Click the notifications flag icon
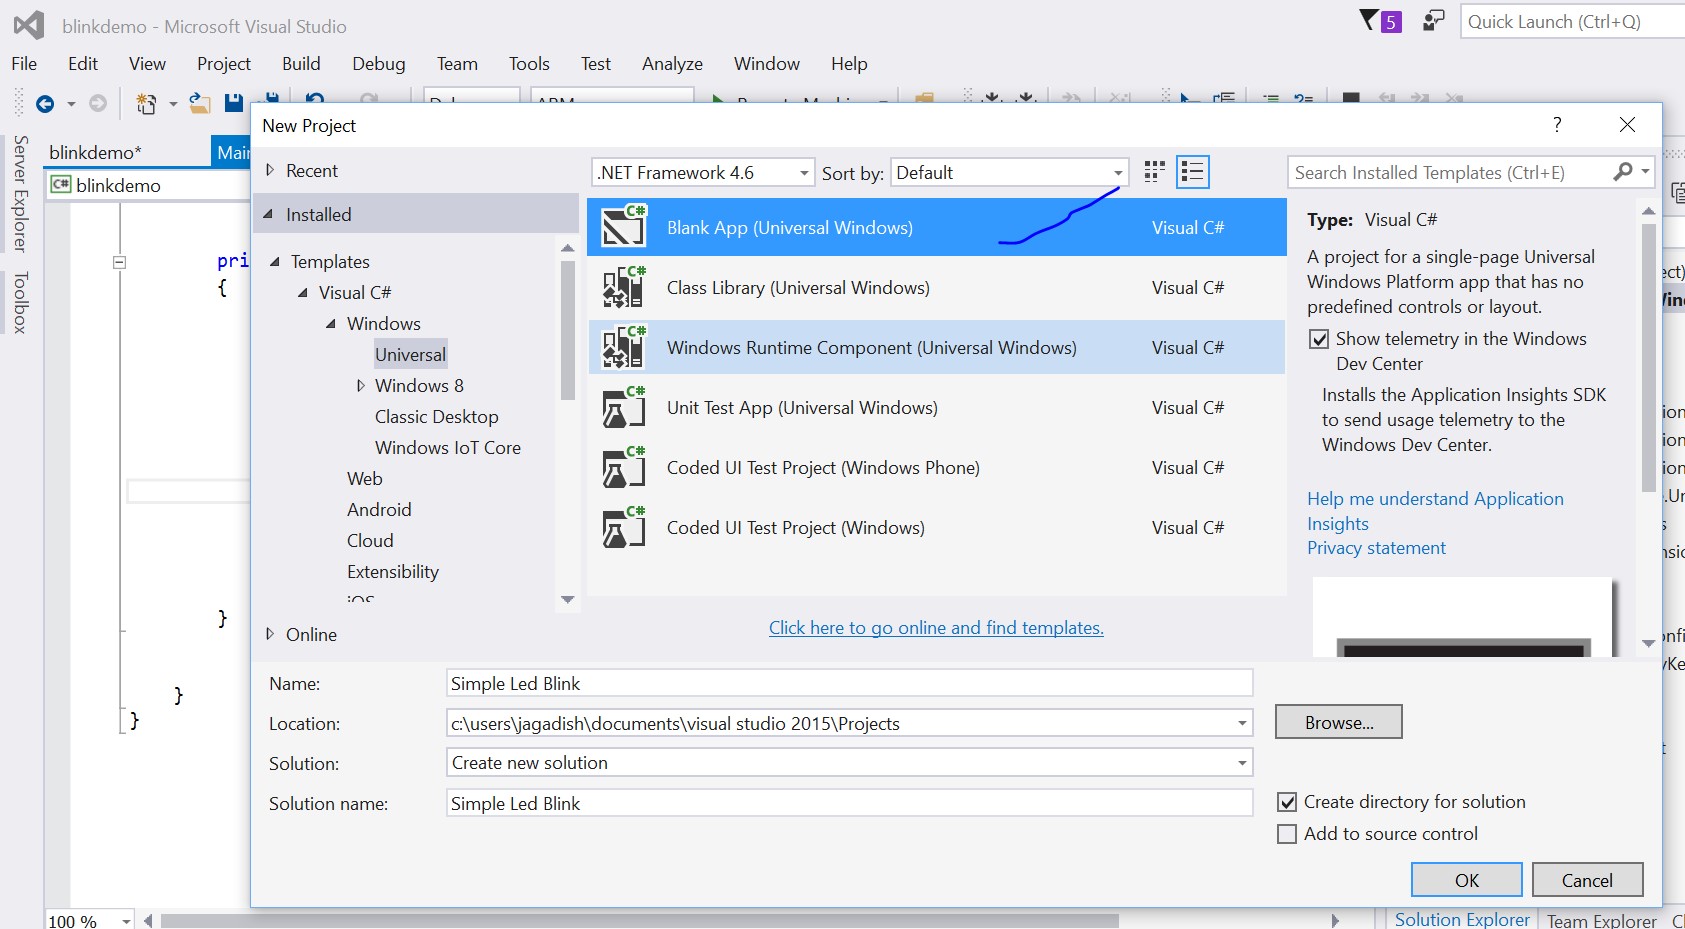Image resolution: width=1685 pixels, height=929 pixels. 1370,21
